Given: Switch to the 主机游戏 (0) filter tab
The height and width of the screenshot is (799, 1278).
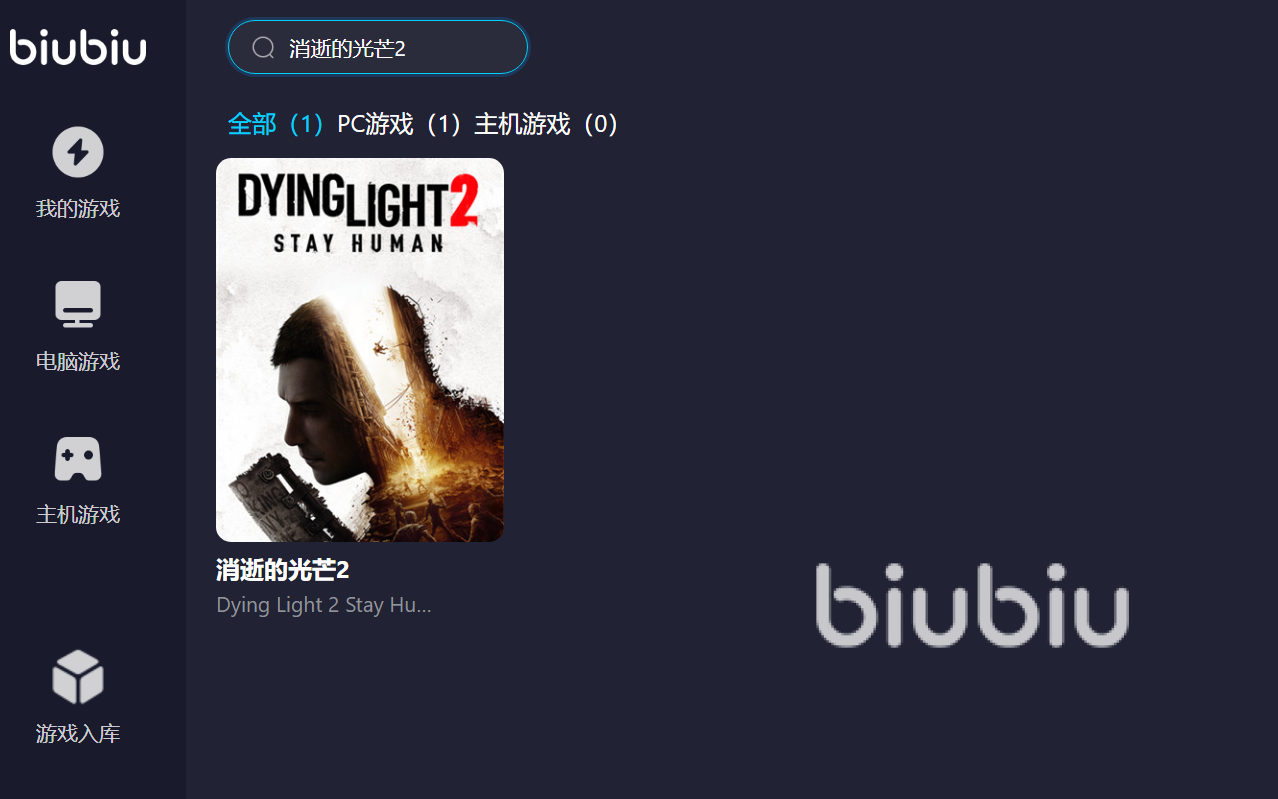Looking at the screenshot, I should click(x=548, y=124).
